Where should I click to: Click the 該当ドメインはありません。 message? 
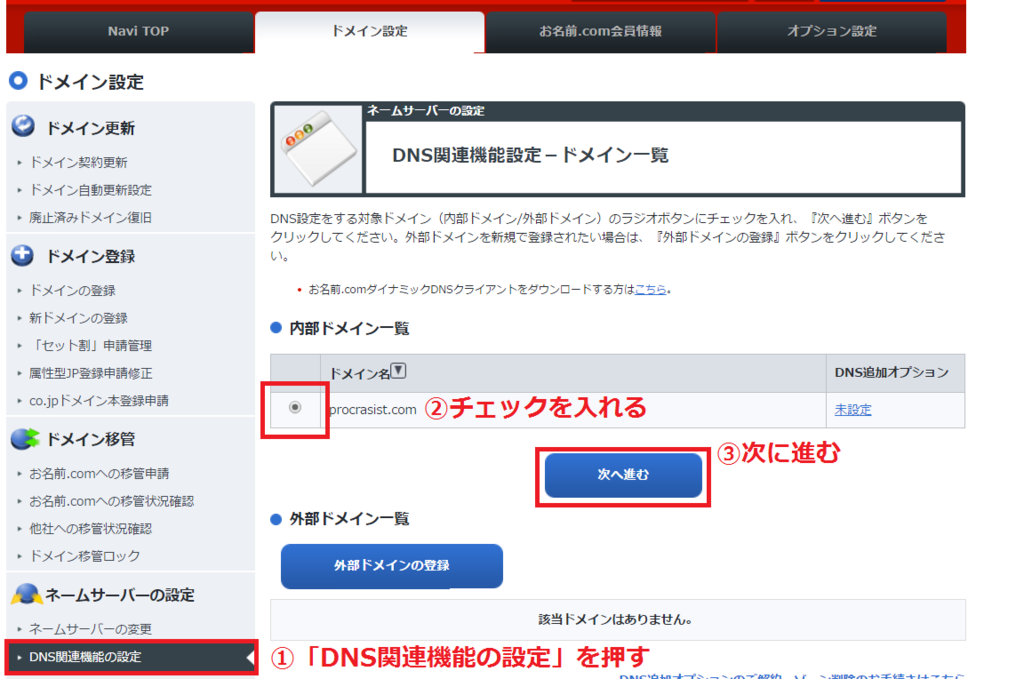pos(615,620)
